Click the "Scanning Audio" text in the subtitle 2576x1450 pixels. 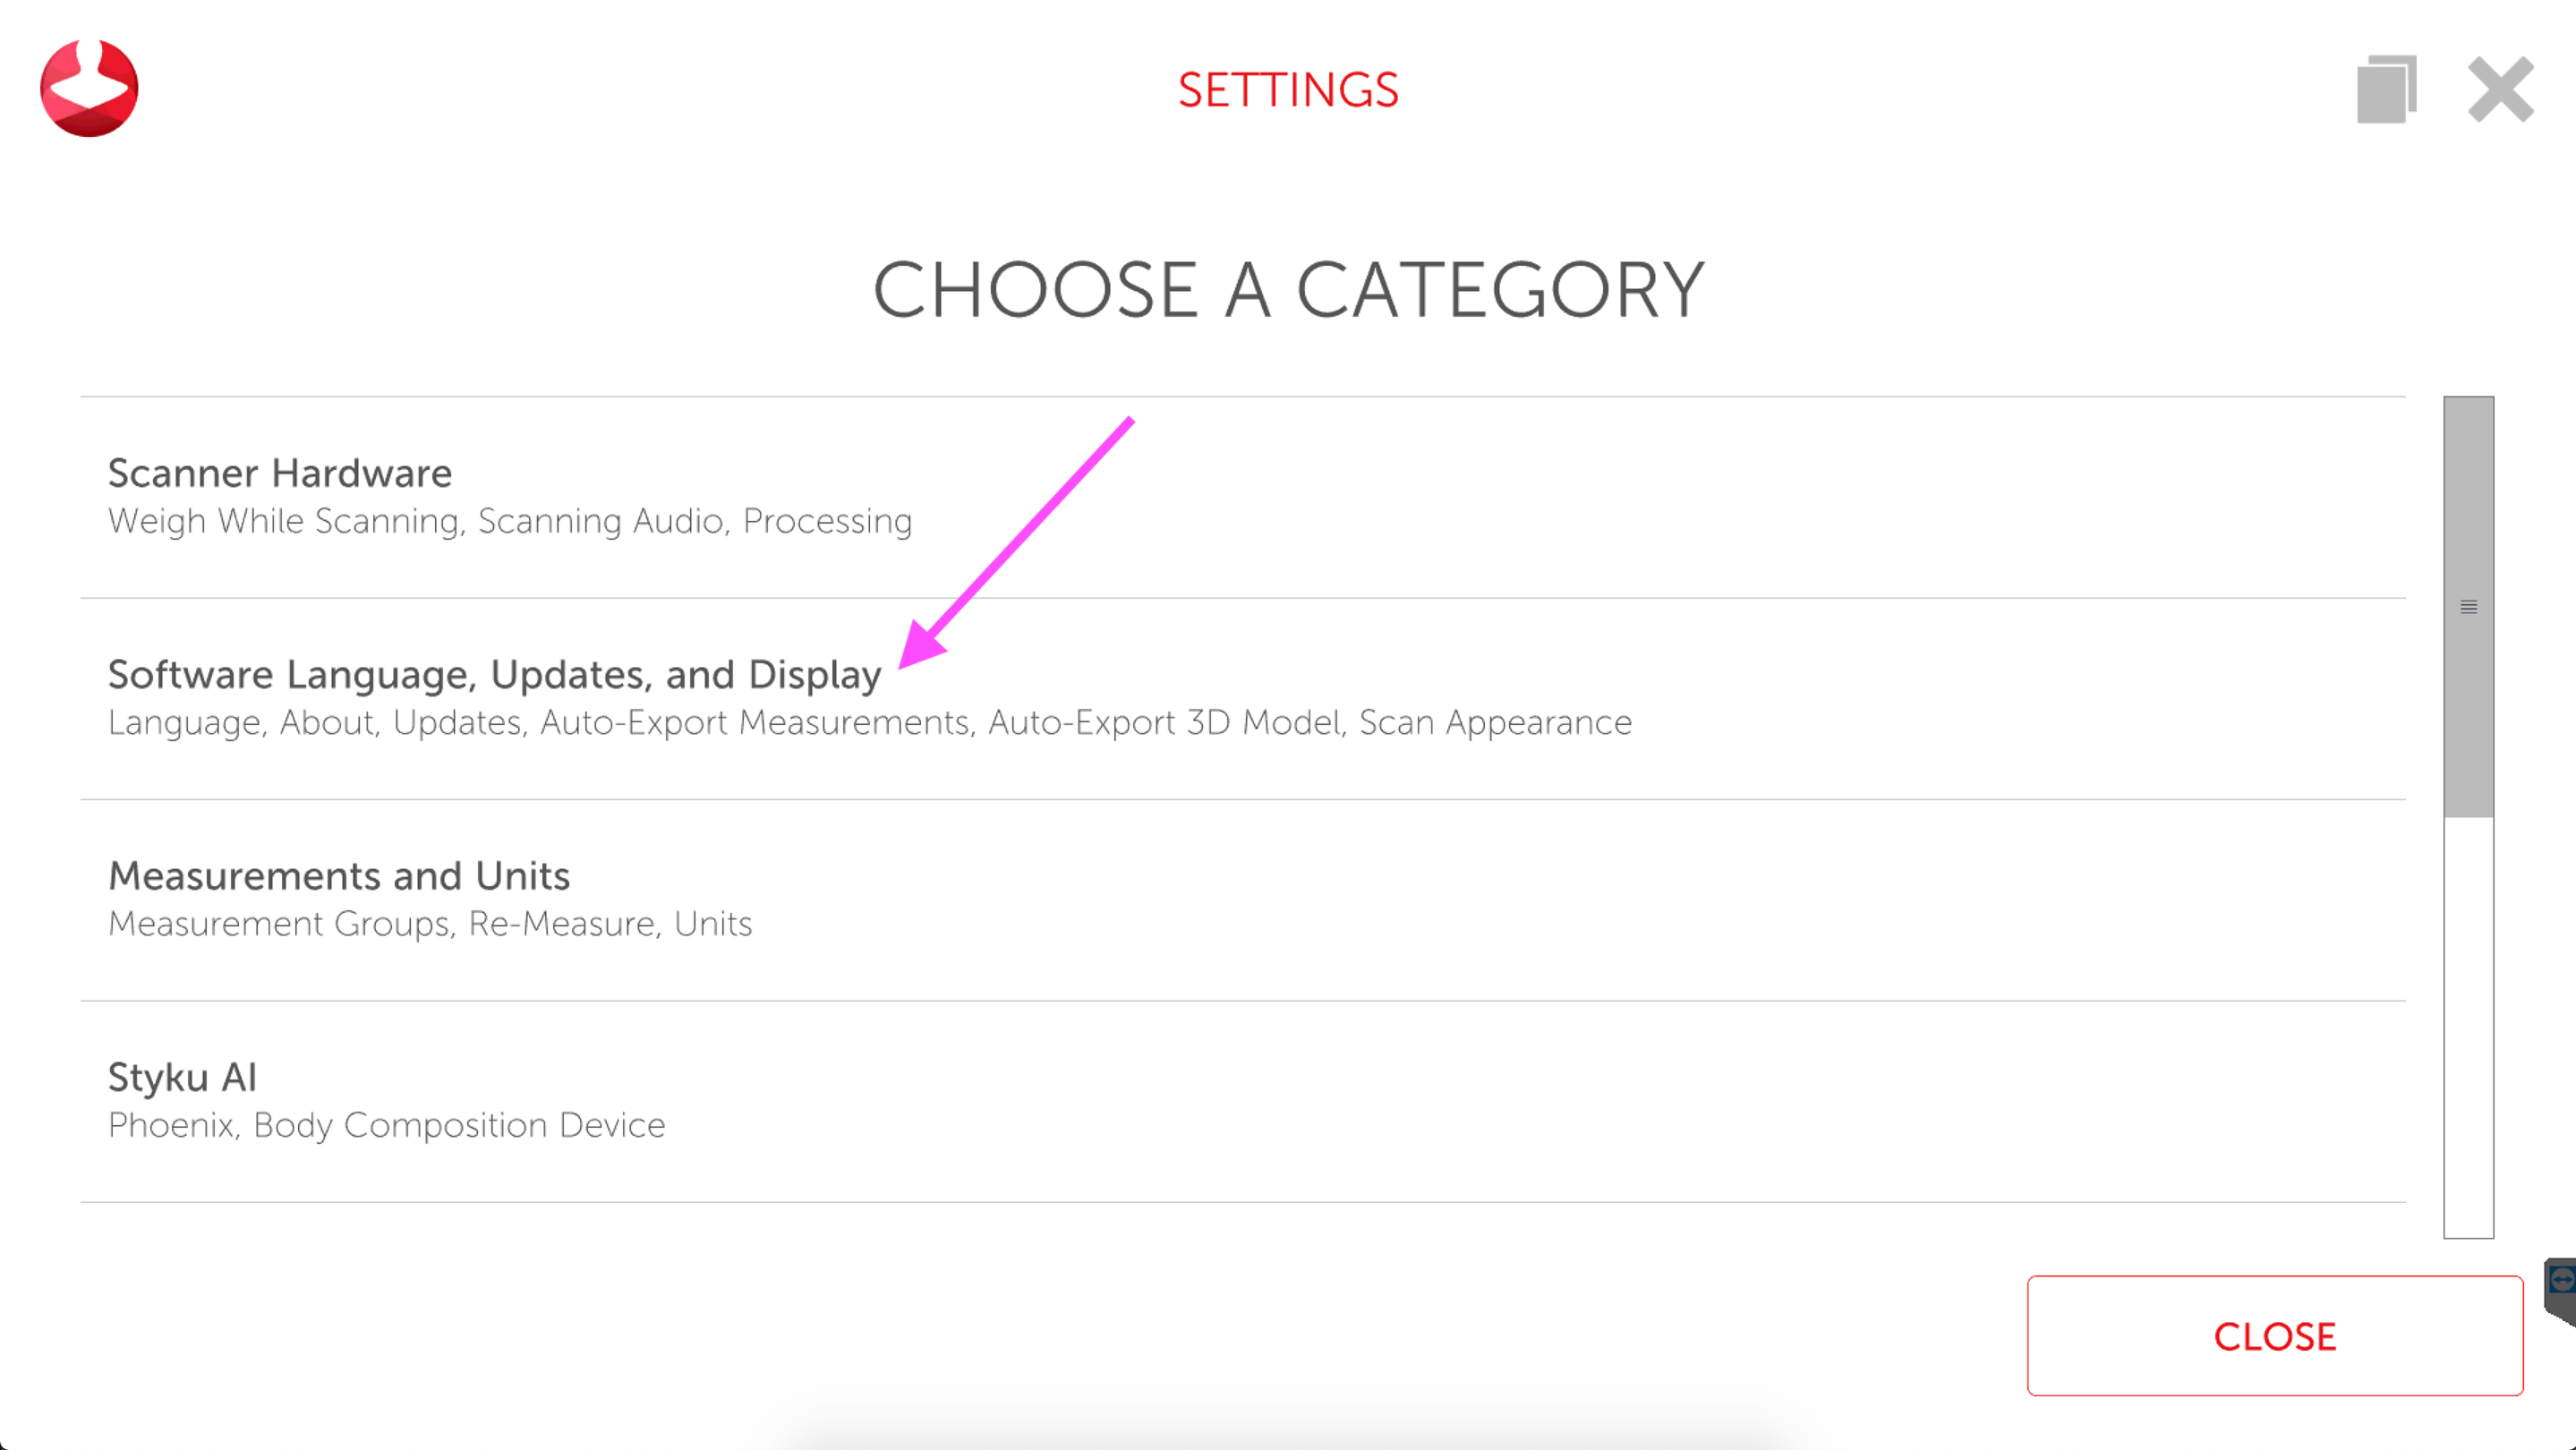click(603, 521)
